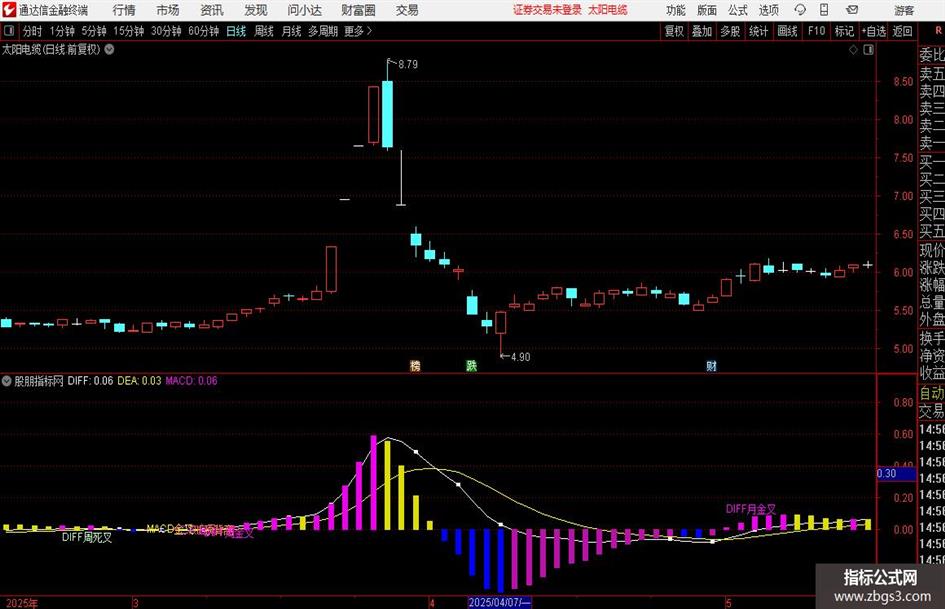Click the DIFF周死叉 signal label
945x609 pixels.
point(87,537)
